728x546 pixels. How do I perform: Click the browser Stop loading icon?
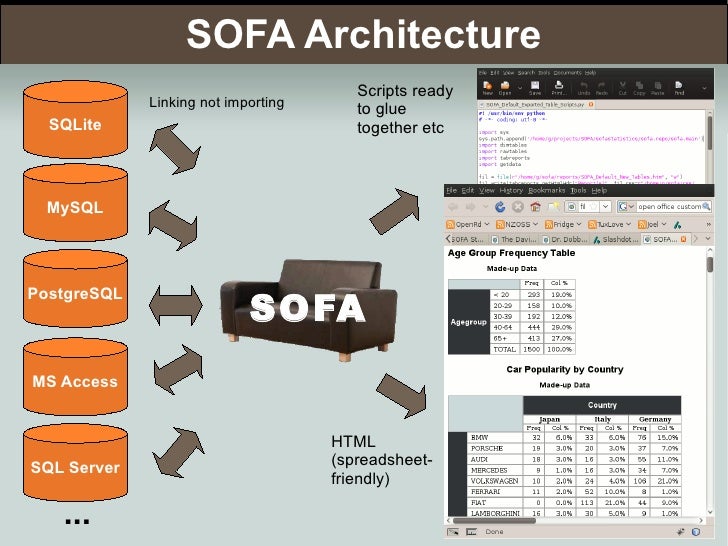[518, 207]
